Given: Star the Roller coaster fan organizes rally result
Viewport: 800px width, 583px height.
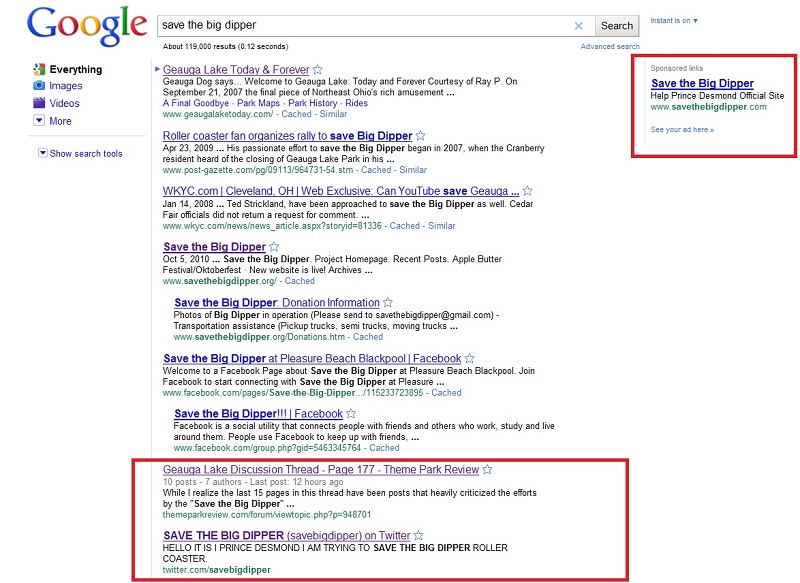Looking at the screenshot, I should 420,136.
